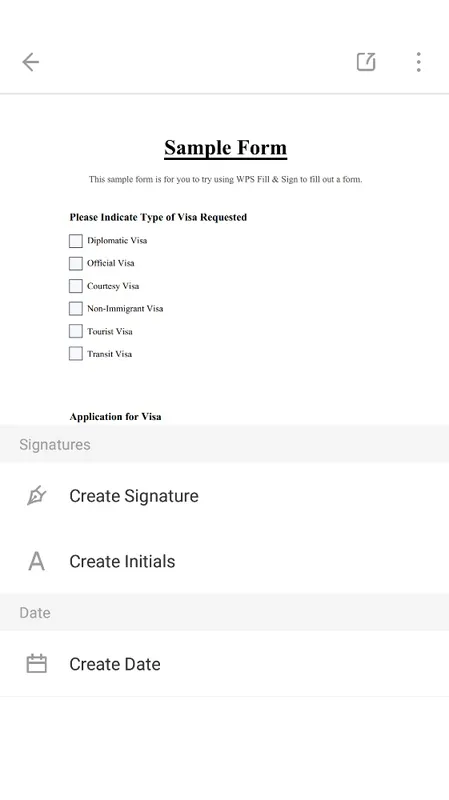The image size is (449, 800).
Task: Check the Diplomatic Visa checkbox
Action: click(76, 241)
